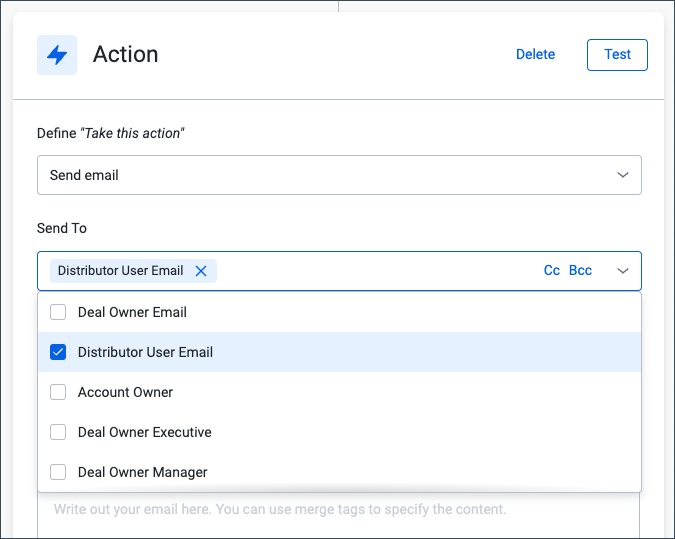Select the "Deal Owner Executive" option text
The height and width of the screenshot is (539, 675).
point(145,432)
